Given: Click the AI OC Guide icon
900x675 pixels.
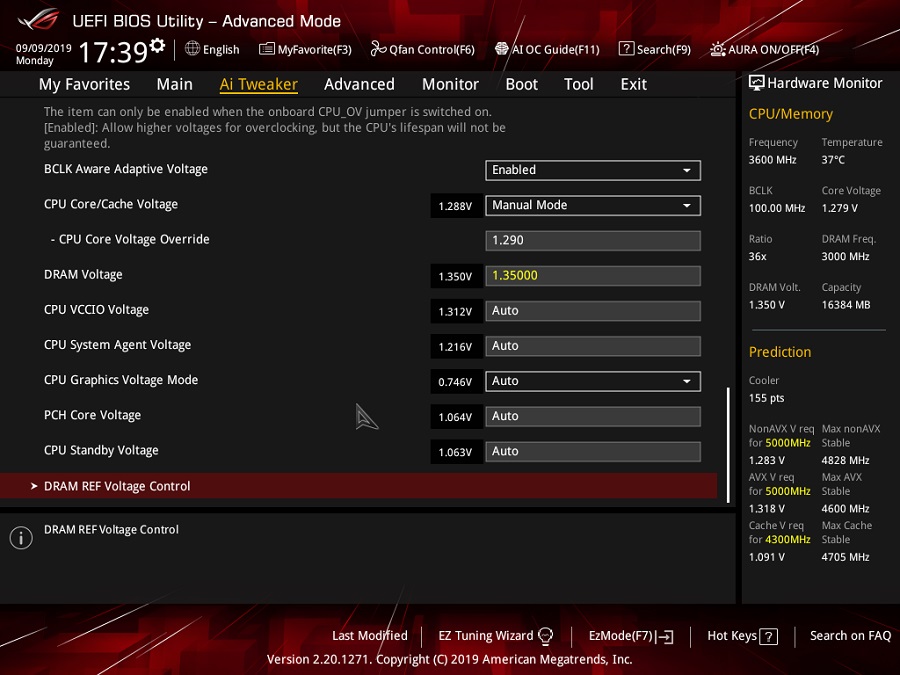Looking at the screenshot, I should pos(502,49).
